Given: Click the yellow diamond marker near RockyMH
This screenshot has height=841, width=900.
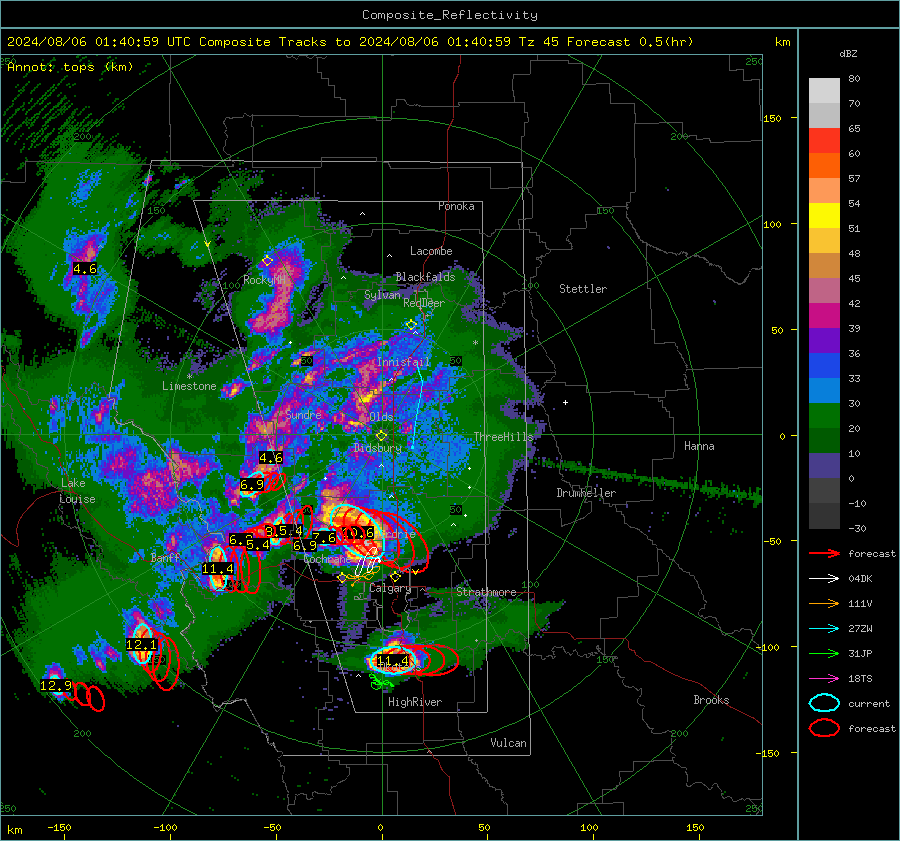Looking at the screenshot, I should (x=267, y=261).
